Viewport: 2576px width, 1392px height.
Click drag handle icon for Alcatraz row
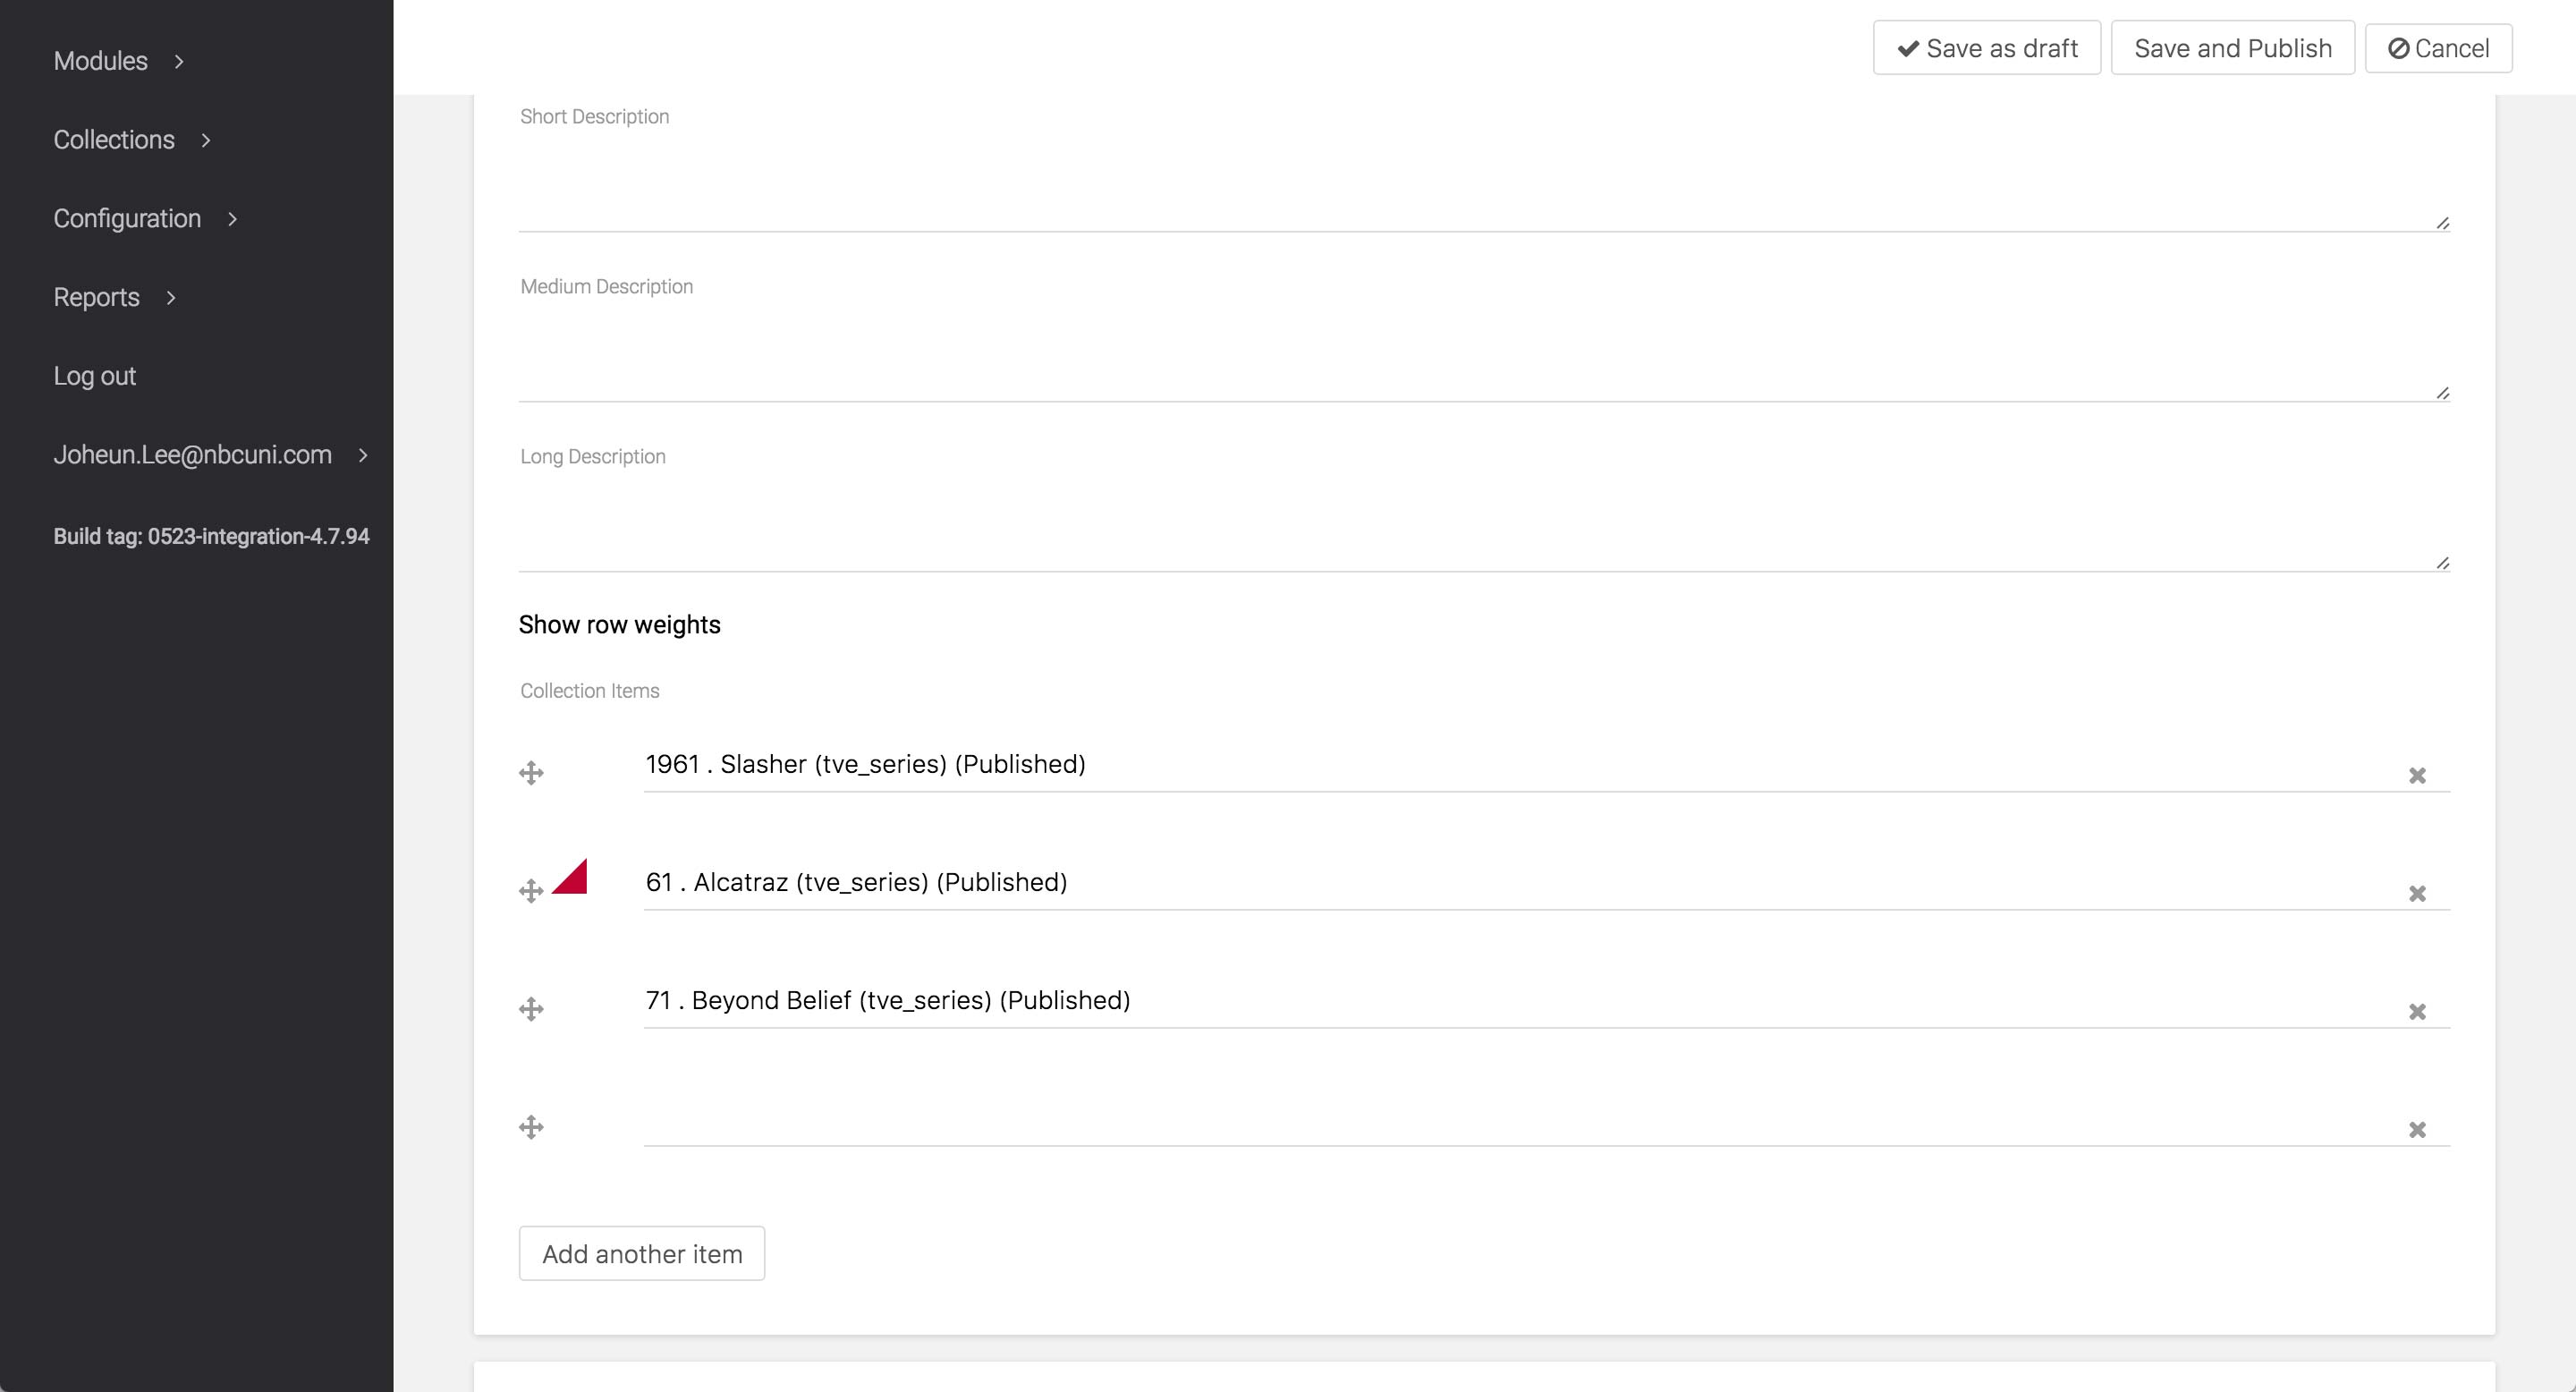point(531,891)
